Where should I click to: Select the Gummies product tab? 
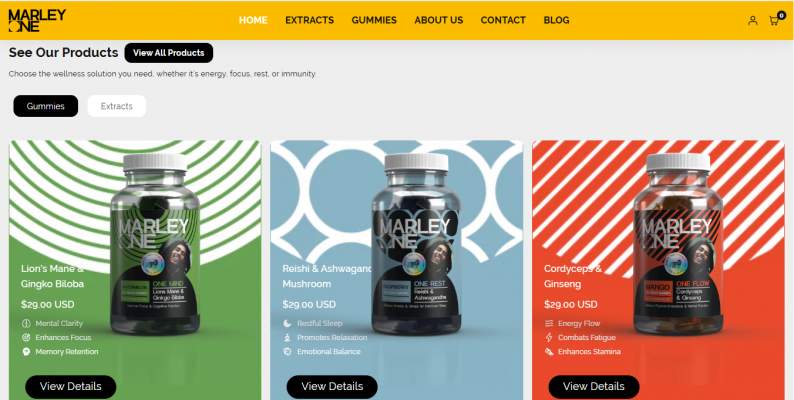46,106
